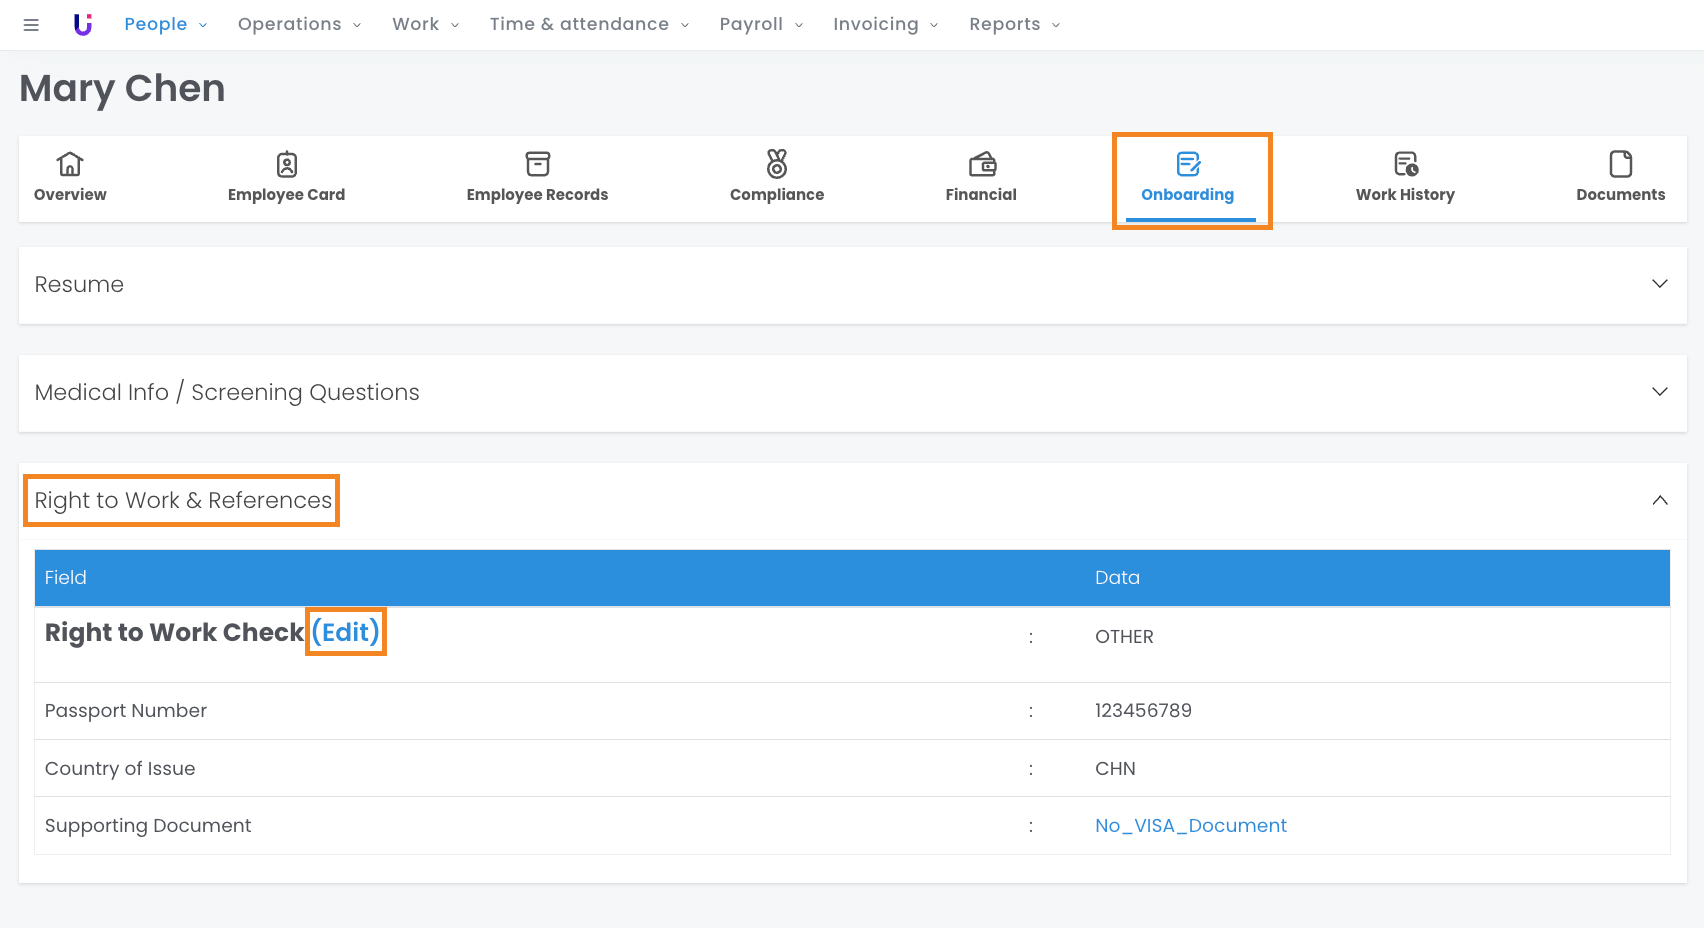Open the No_VISA_Document link
This screenshot has height=928, width=1704.
[1190, 826]
